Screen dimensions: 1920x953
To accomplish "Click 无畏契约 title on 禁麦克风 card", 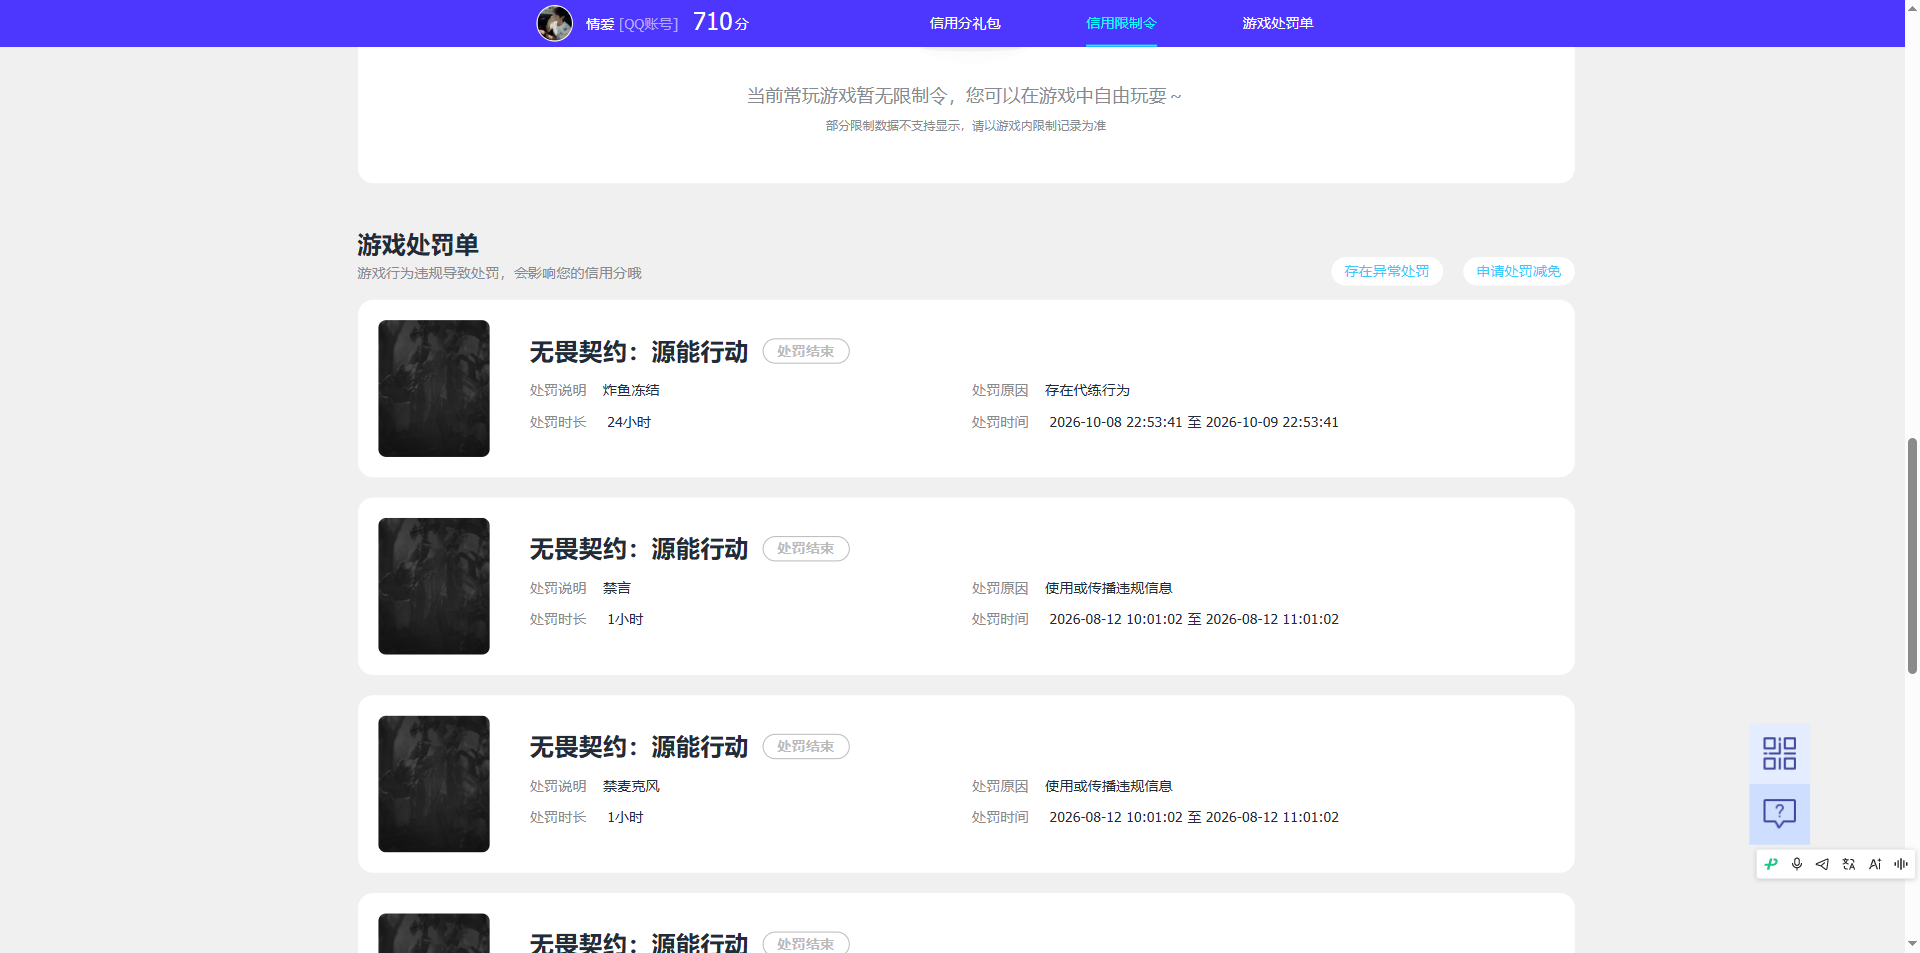I will (639, 747).
